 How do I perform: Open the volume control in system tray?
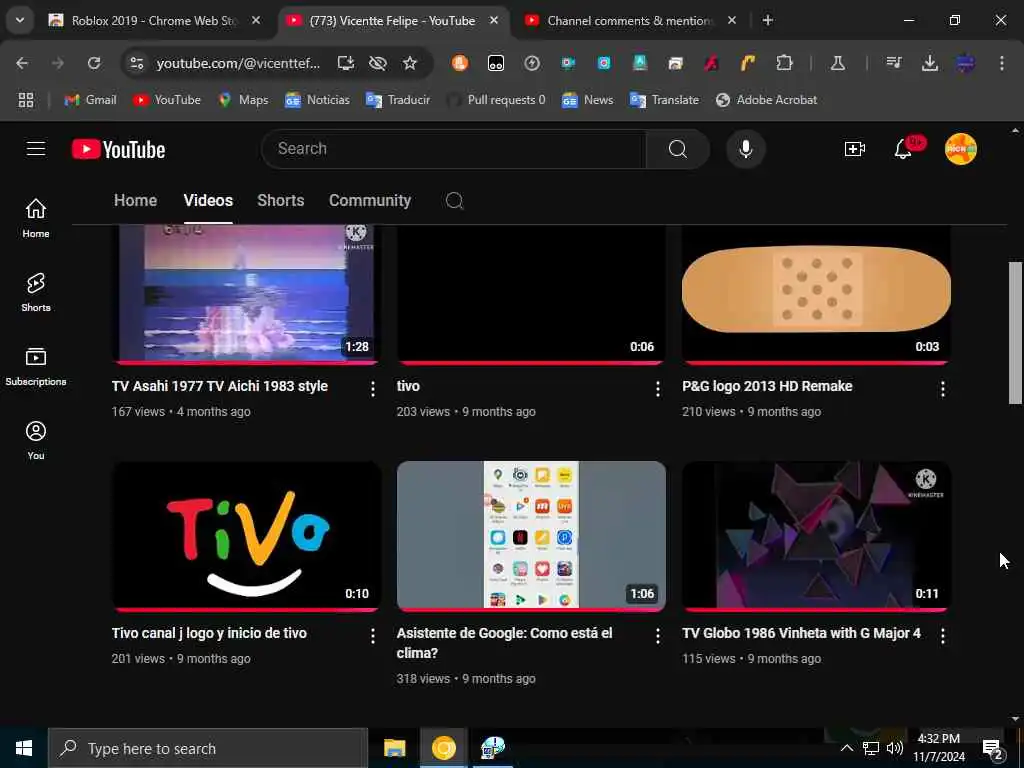[895, 748]
